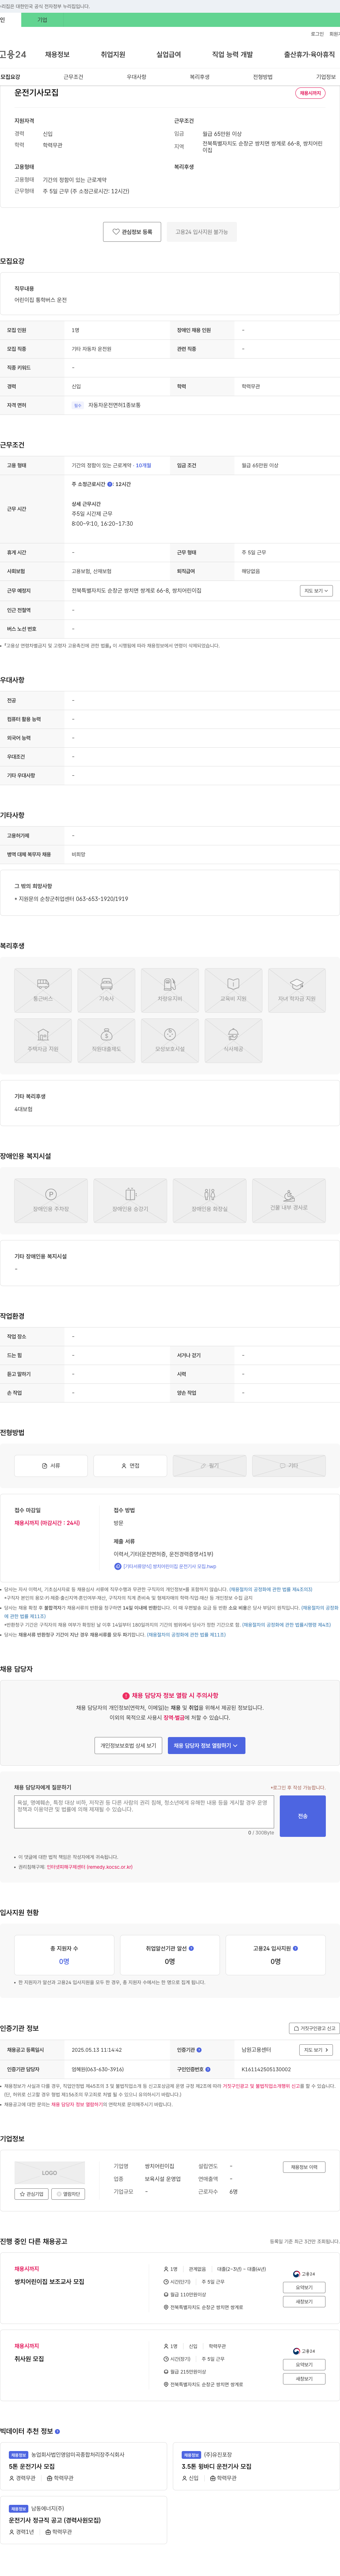Open the 취업지원 main menu
The height and width of the screenshot is (2576, 340).
[113, 54]
